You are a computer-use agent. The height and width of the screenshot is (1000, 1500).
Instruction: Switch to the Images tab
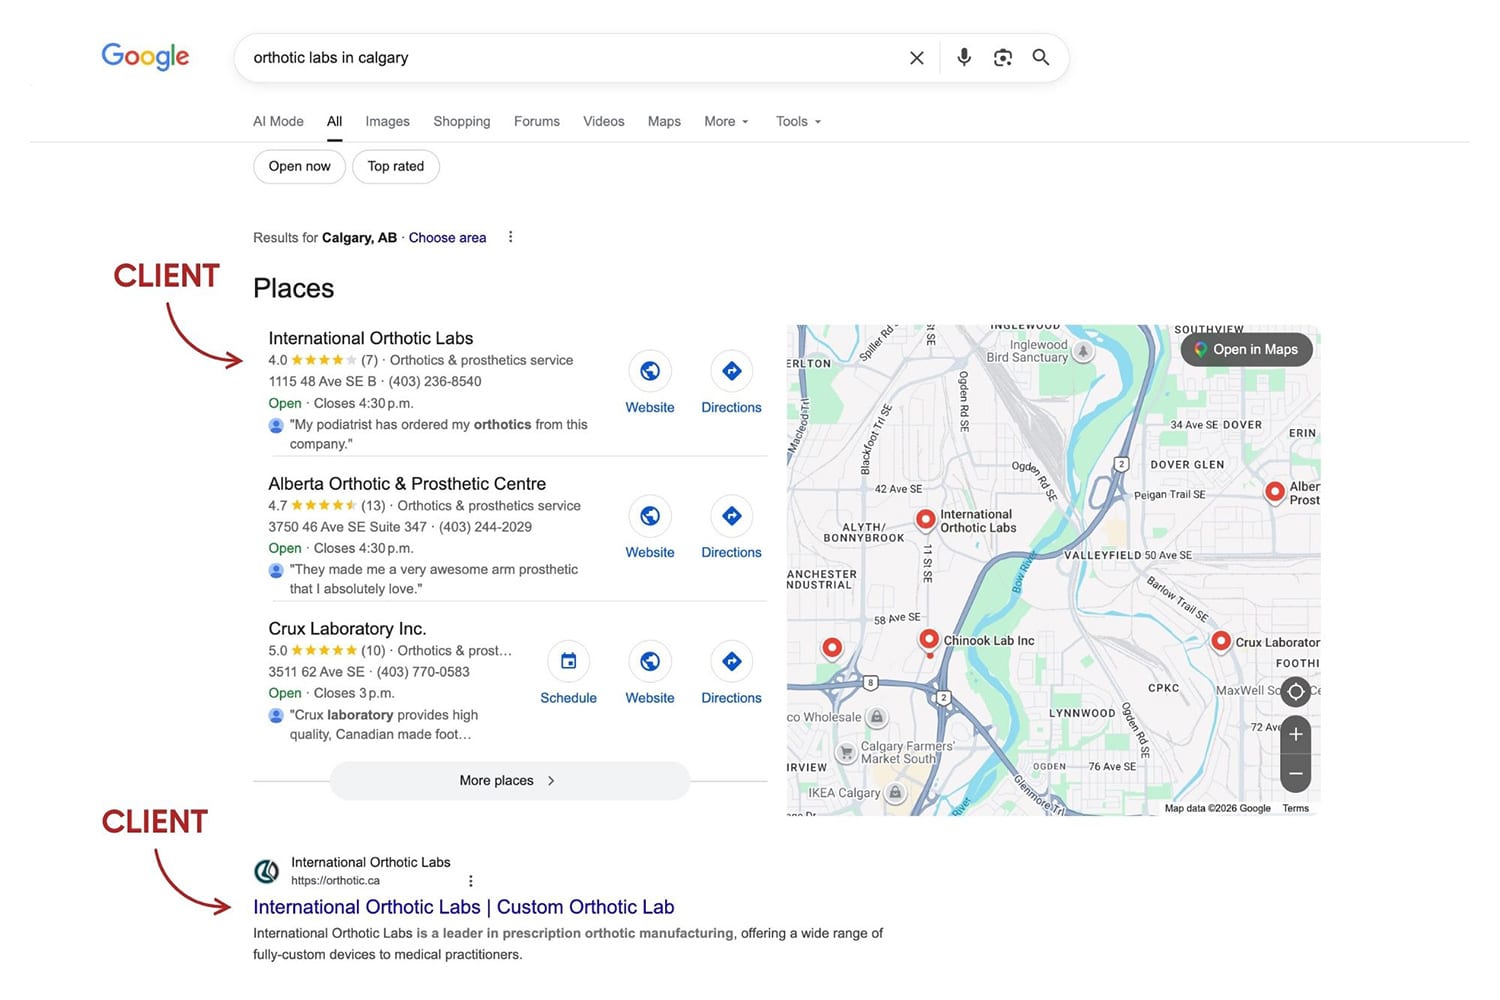point(387,121)
